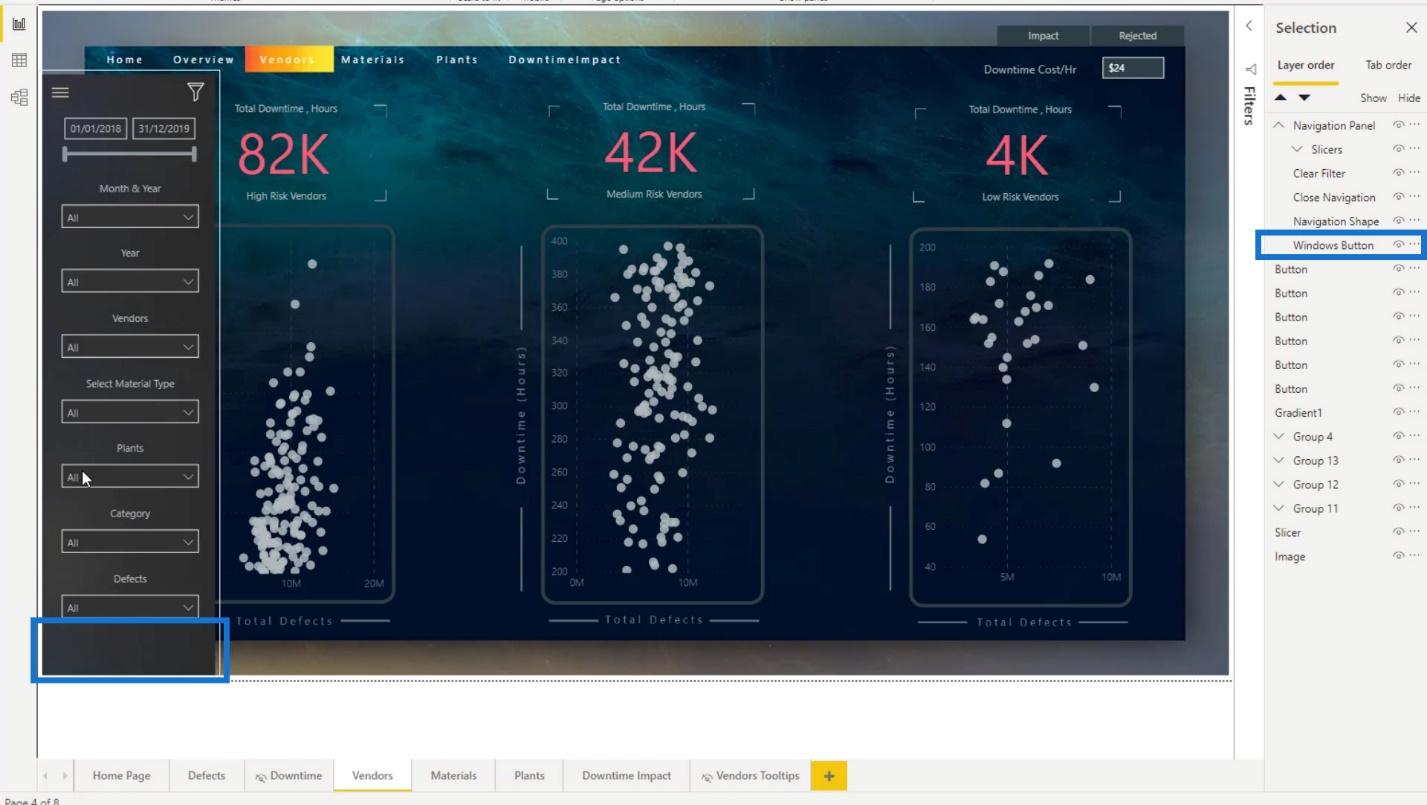This screenshot has width=1427, height=805.
Task: Go to next page tabs arrow
Action: 66,776
